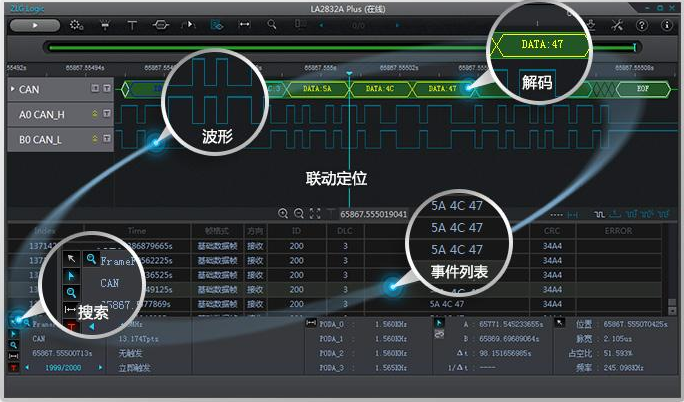Image resolution: width=684 pixels, height=402 pixels.
Task: Click the dotted line icon above table
Action: pos(556,215)
